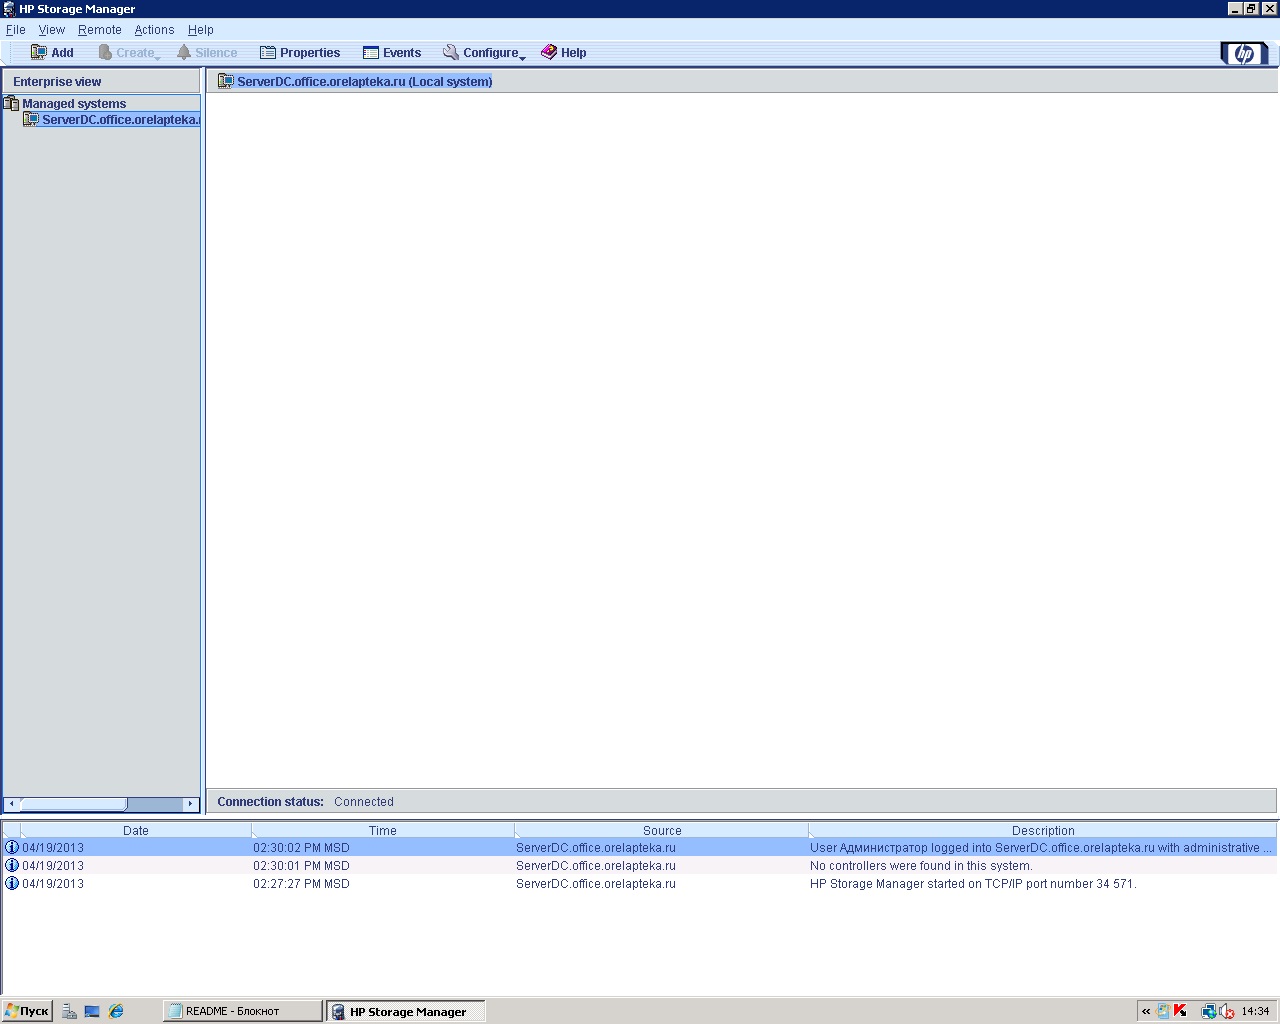
Task: Click the application icon in title bar
Action: point(9,9)
